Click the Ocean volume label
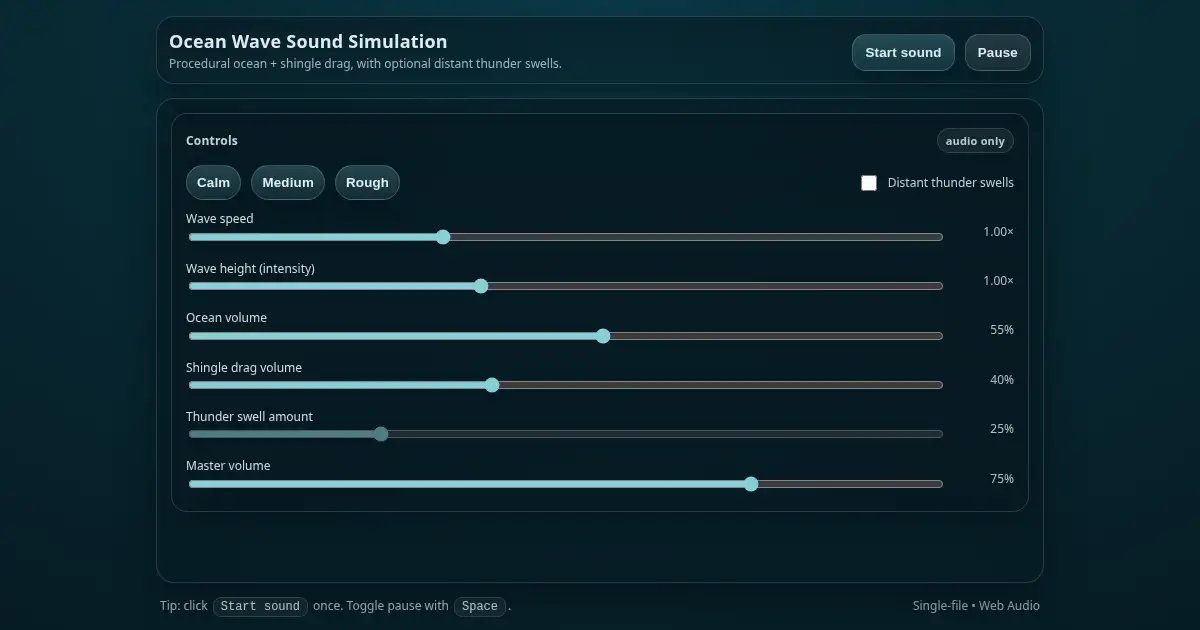The width and height of the screenshot is (1200, 630). 226,318
